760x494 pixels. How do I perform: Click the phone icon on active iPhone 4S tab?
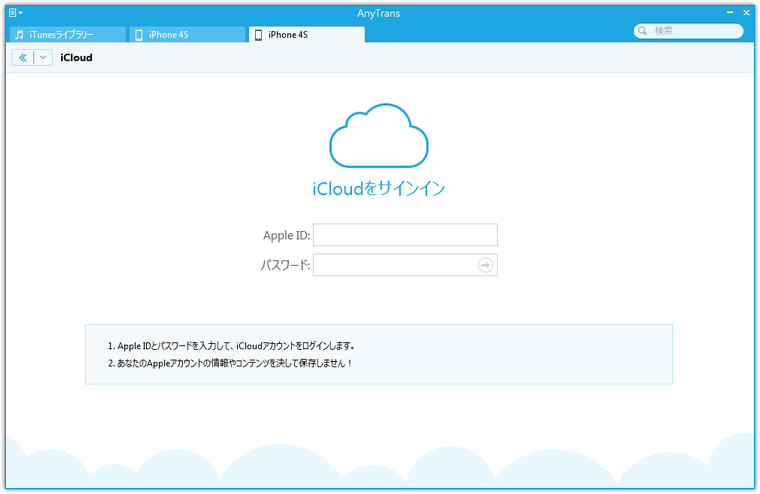(258, 35)
